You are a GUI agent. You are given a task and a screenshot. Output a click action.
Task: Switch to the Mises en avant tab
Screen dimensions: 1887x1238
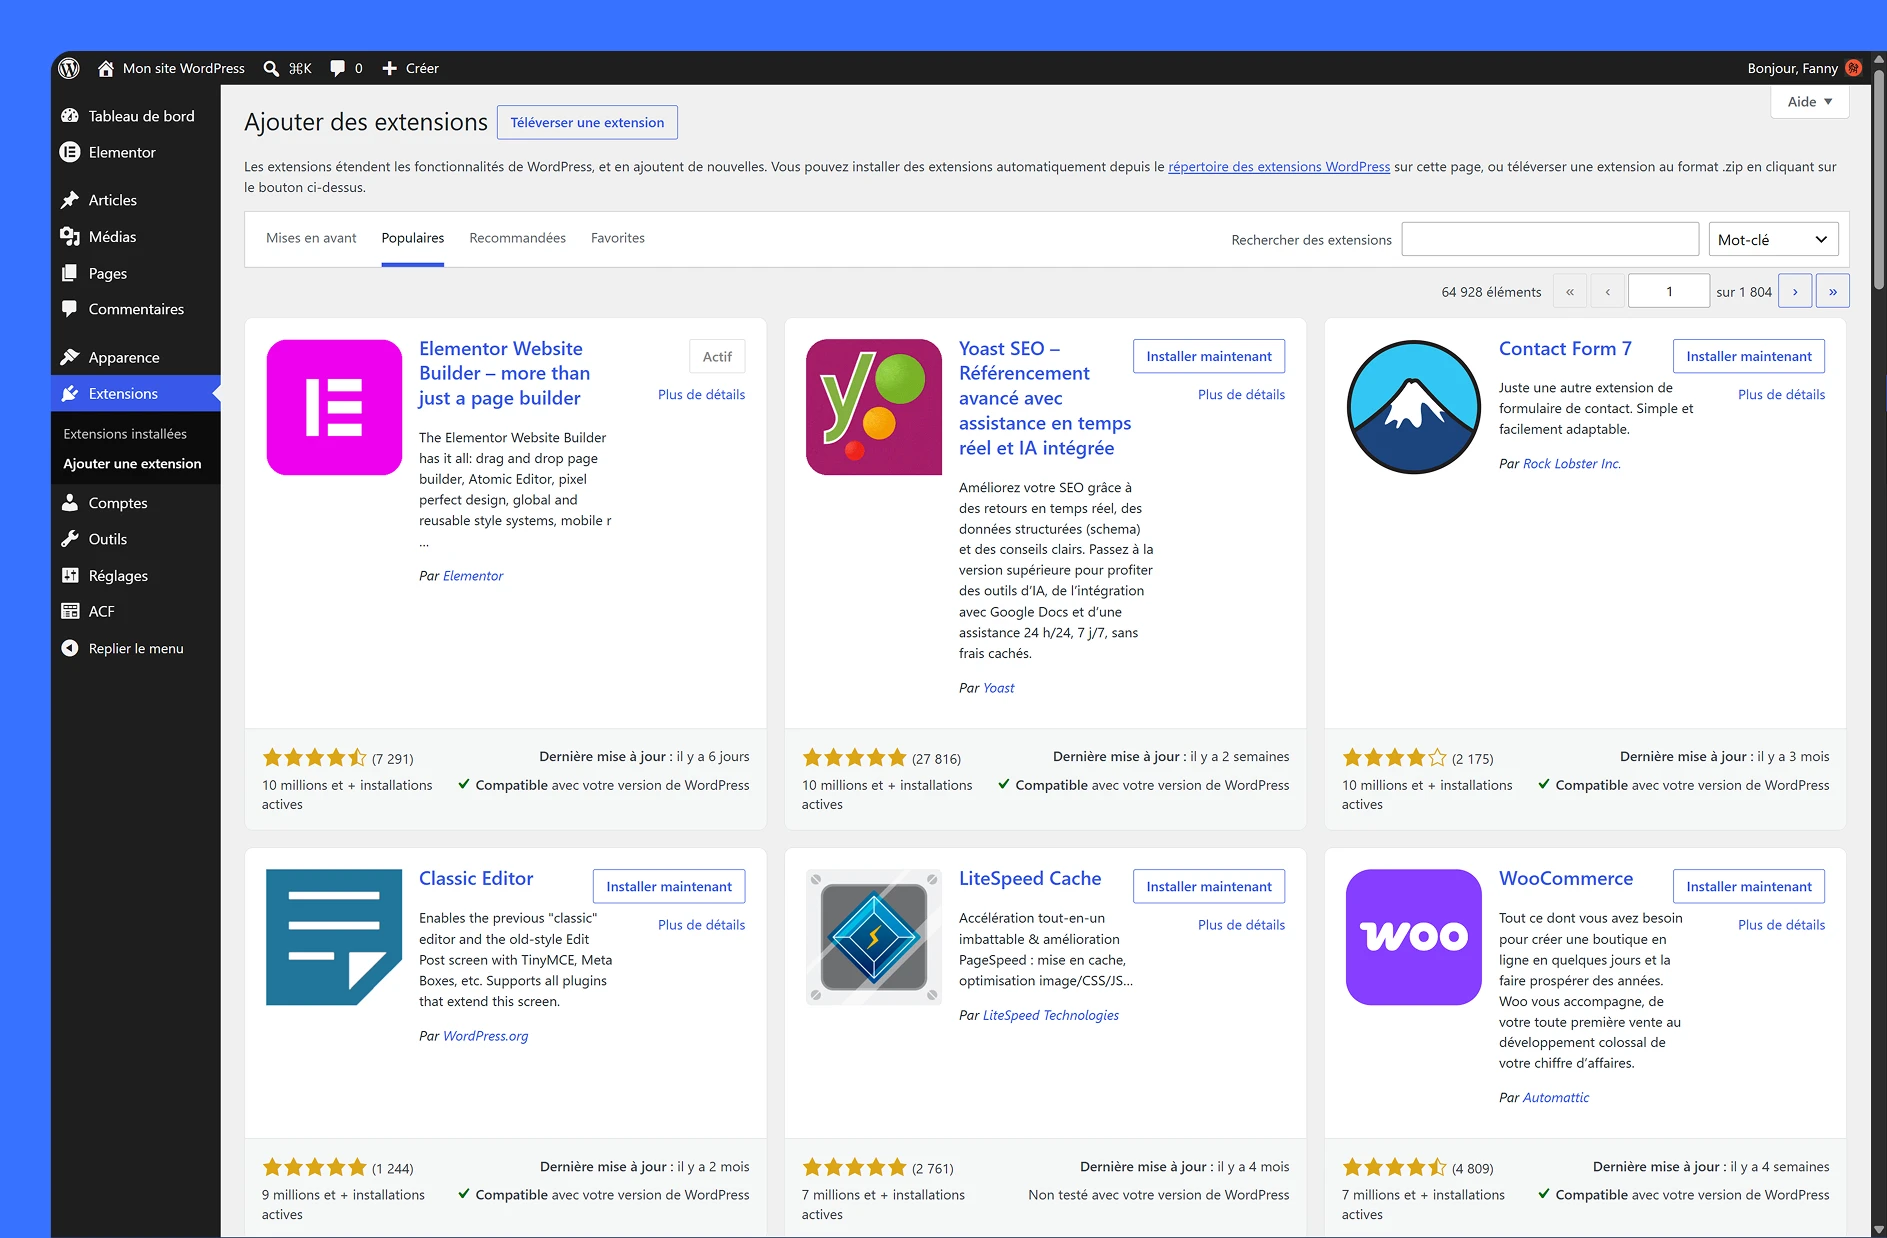point(311,238)
